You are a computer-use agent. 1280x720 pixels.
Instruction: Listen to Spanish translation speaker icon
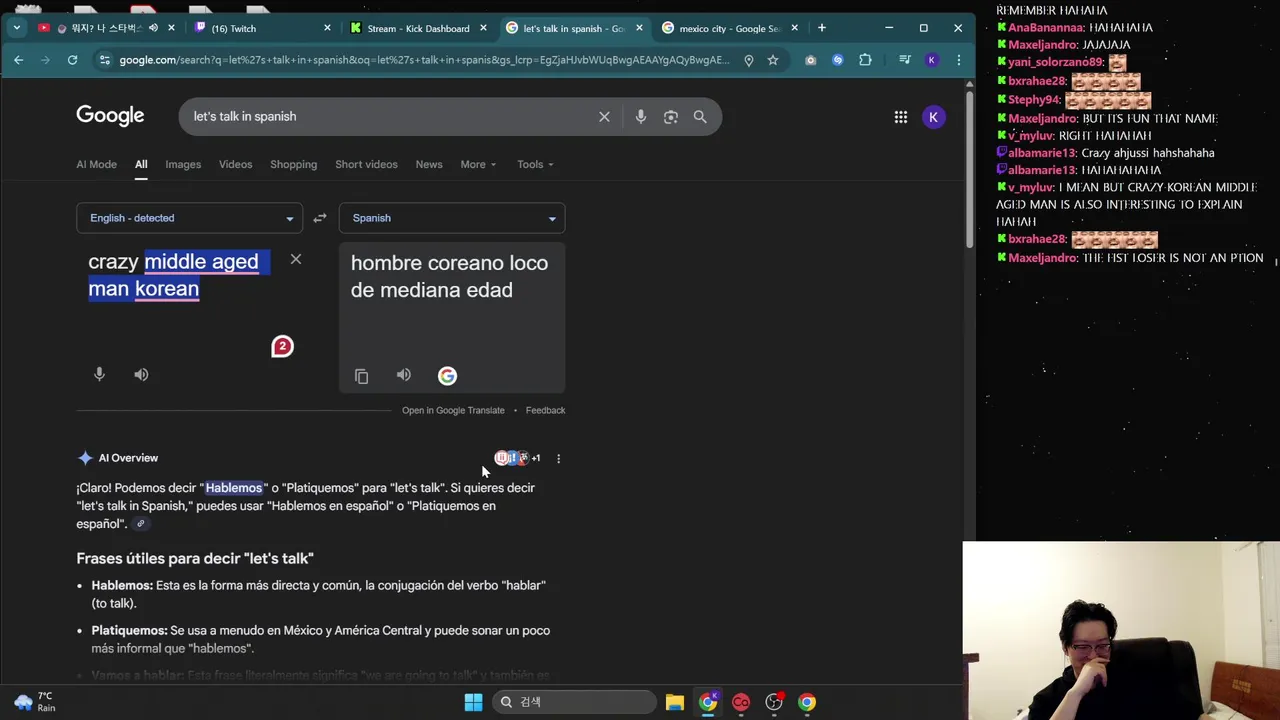click(x=404, y=375)
